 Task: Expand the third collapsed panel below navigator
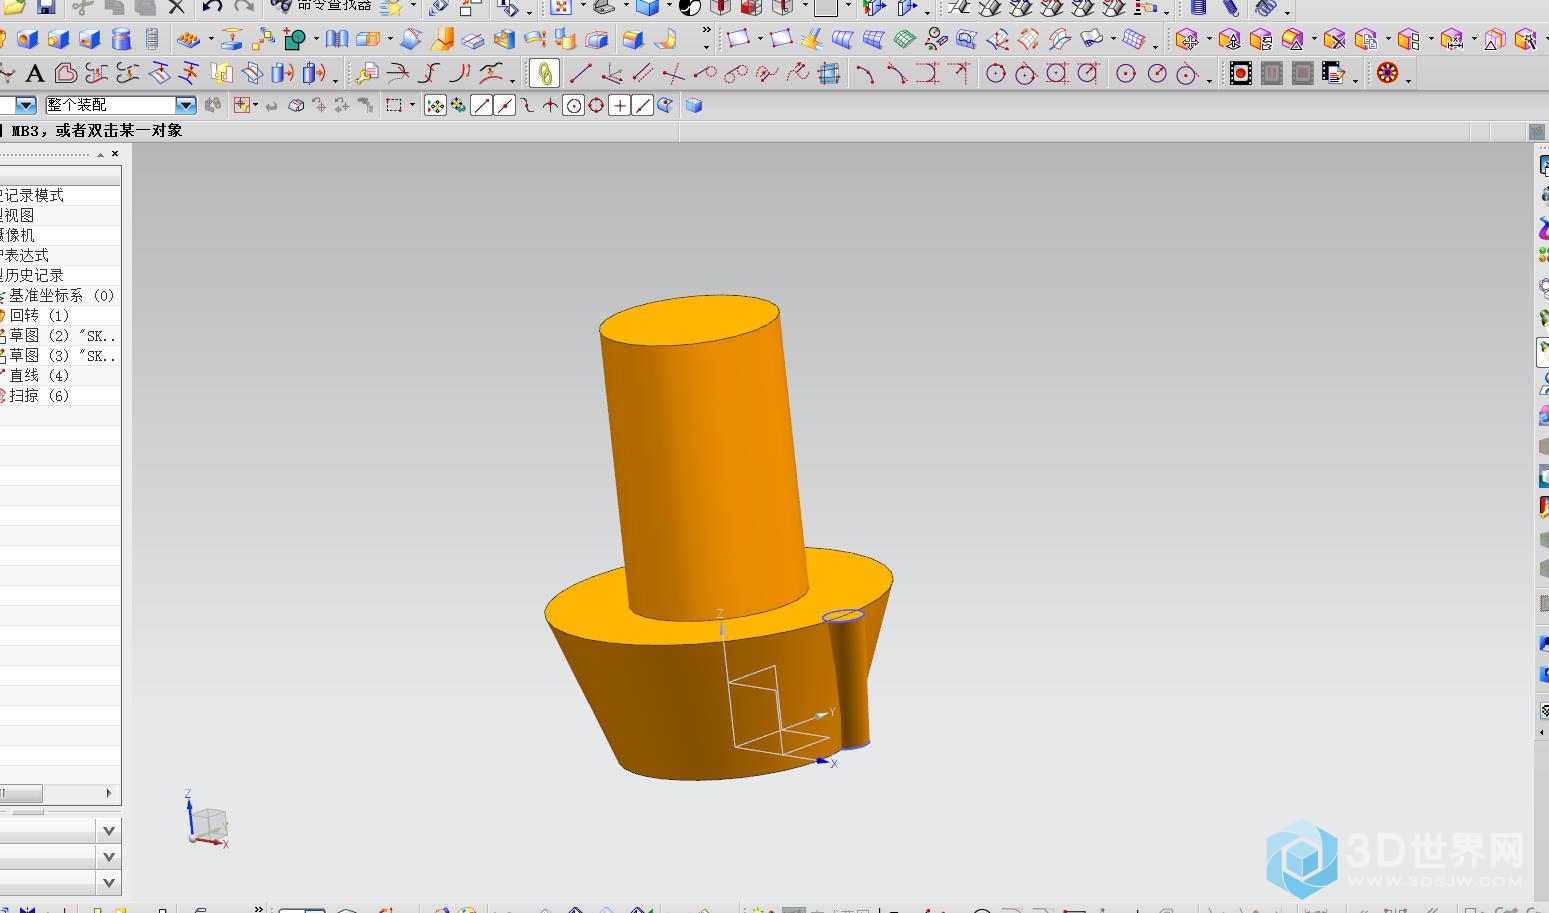pyautogui.click(x=109, y=883)
